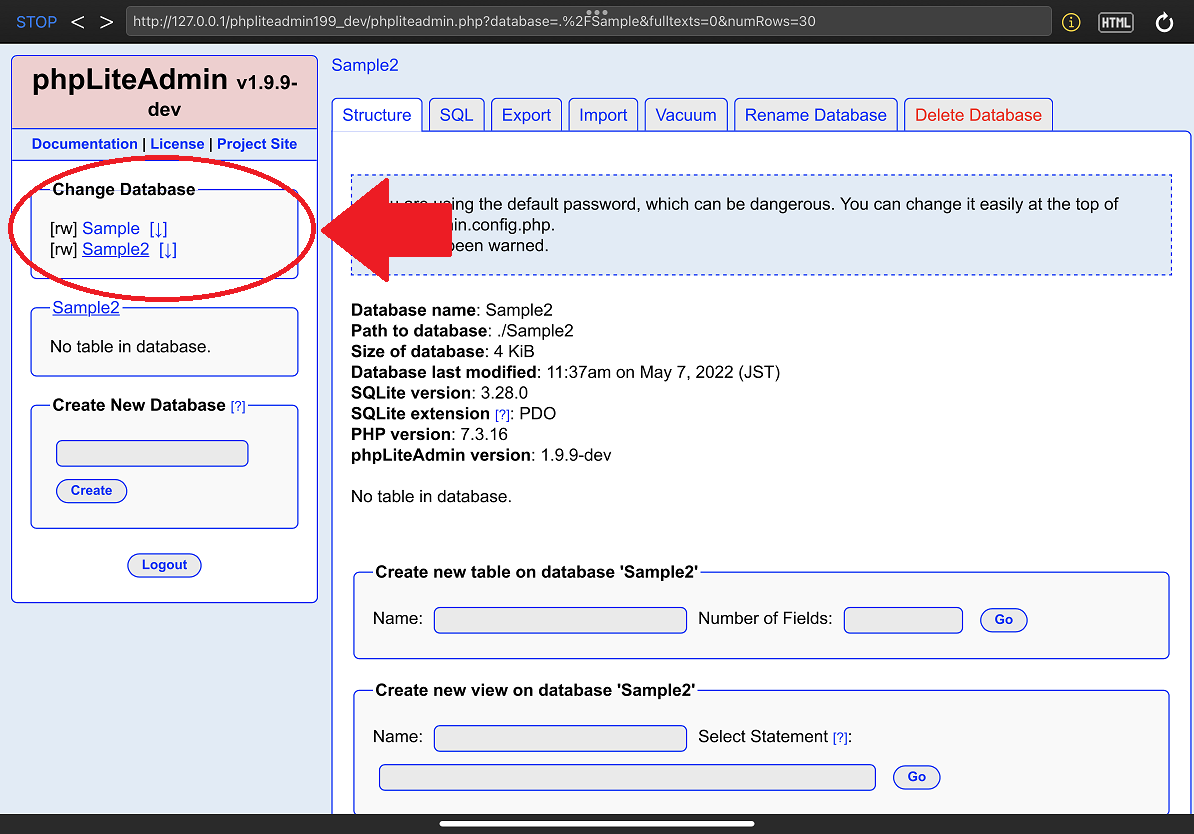Viewport: 1194px width, 834px height.
Task: Go back with the left arrow button
Action: click(x=78, y=22)
